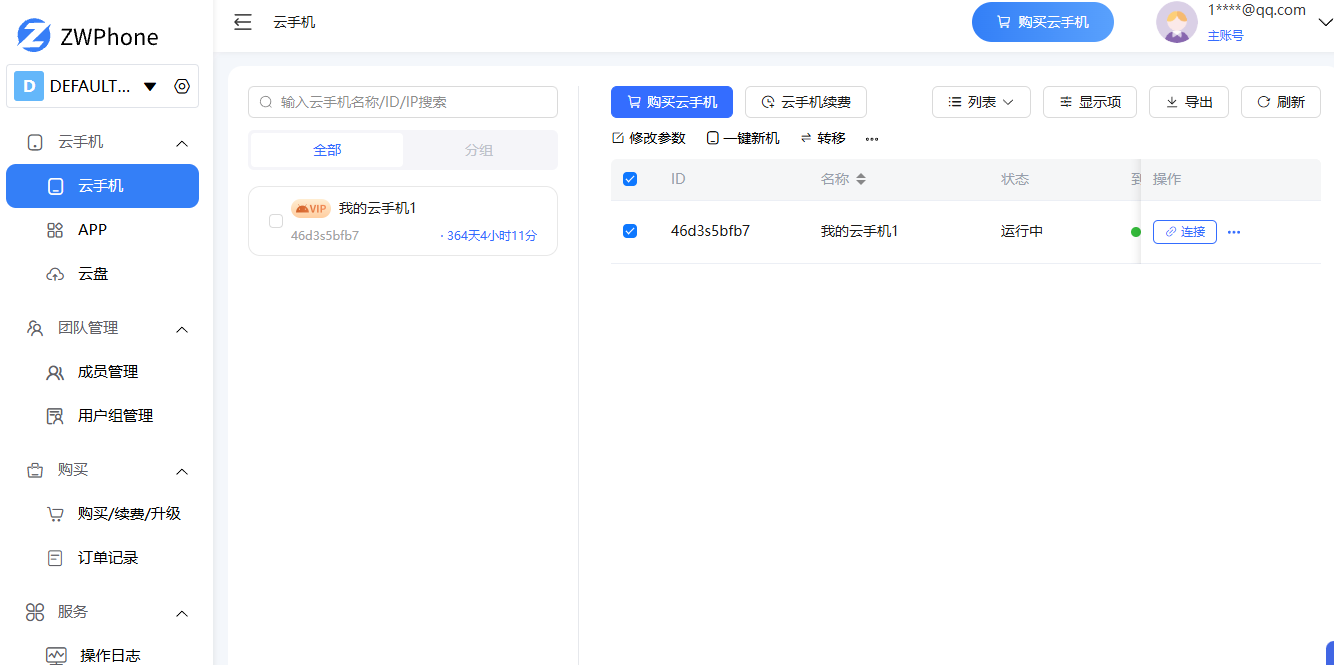The width and height of the screenshot is (1334, 665).
Task: Click the 云手机续费 button
Action: [806, 102]
